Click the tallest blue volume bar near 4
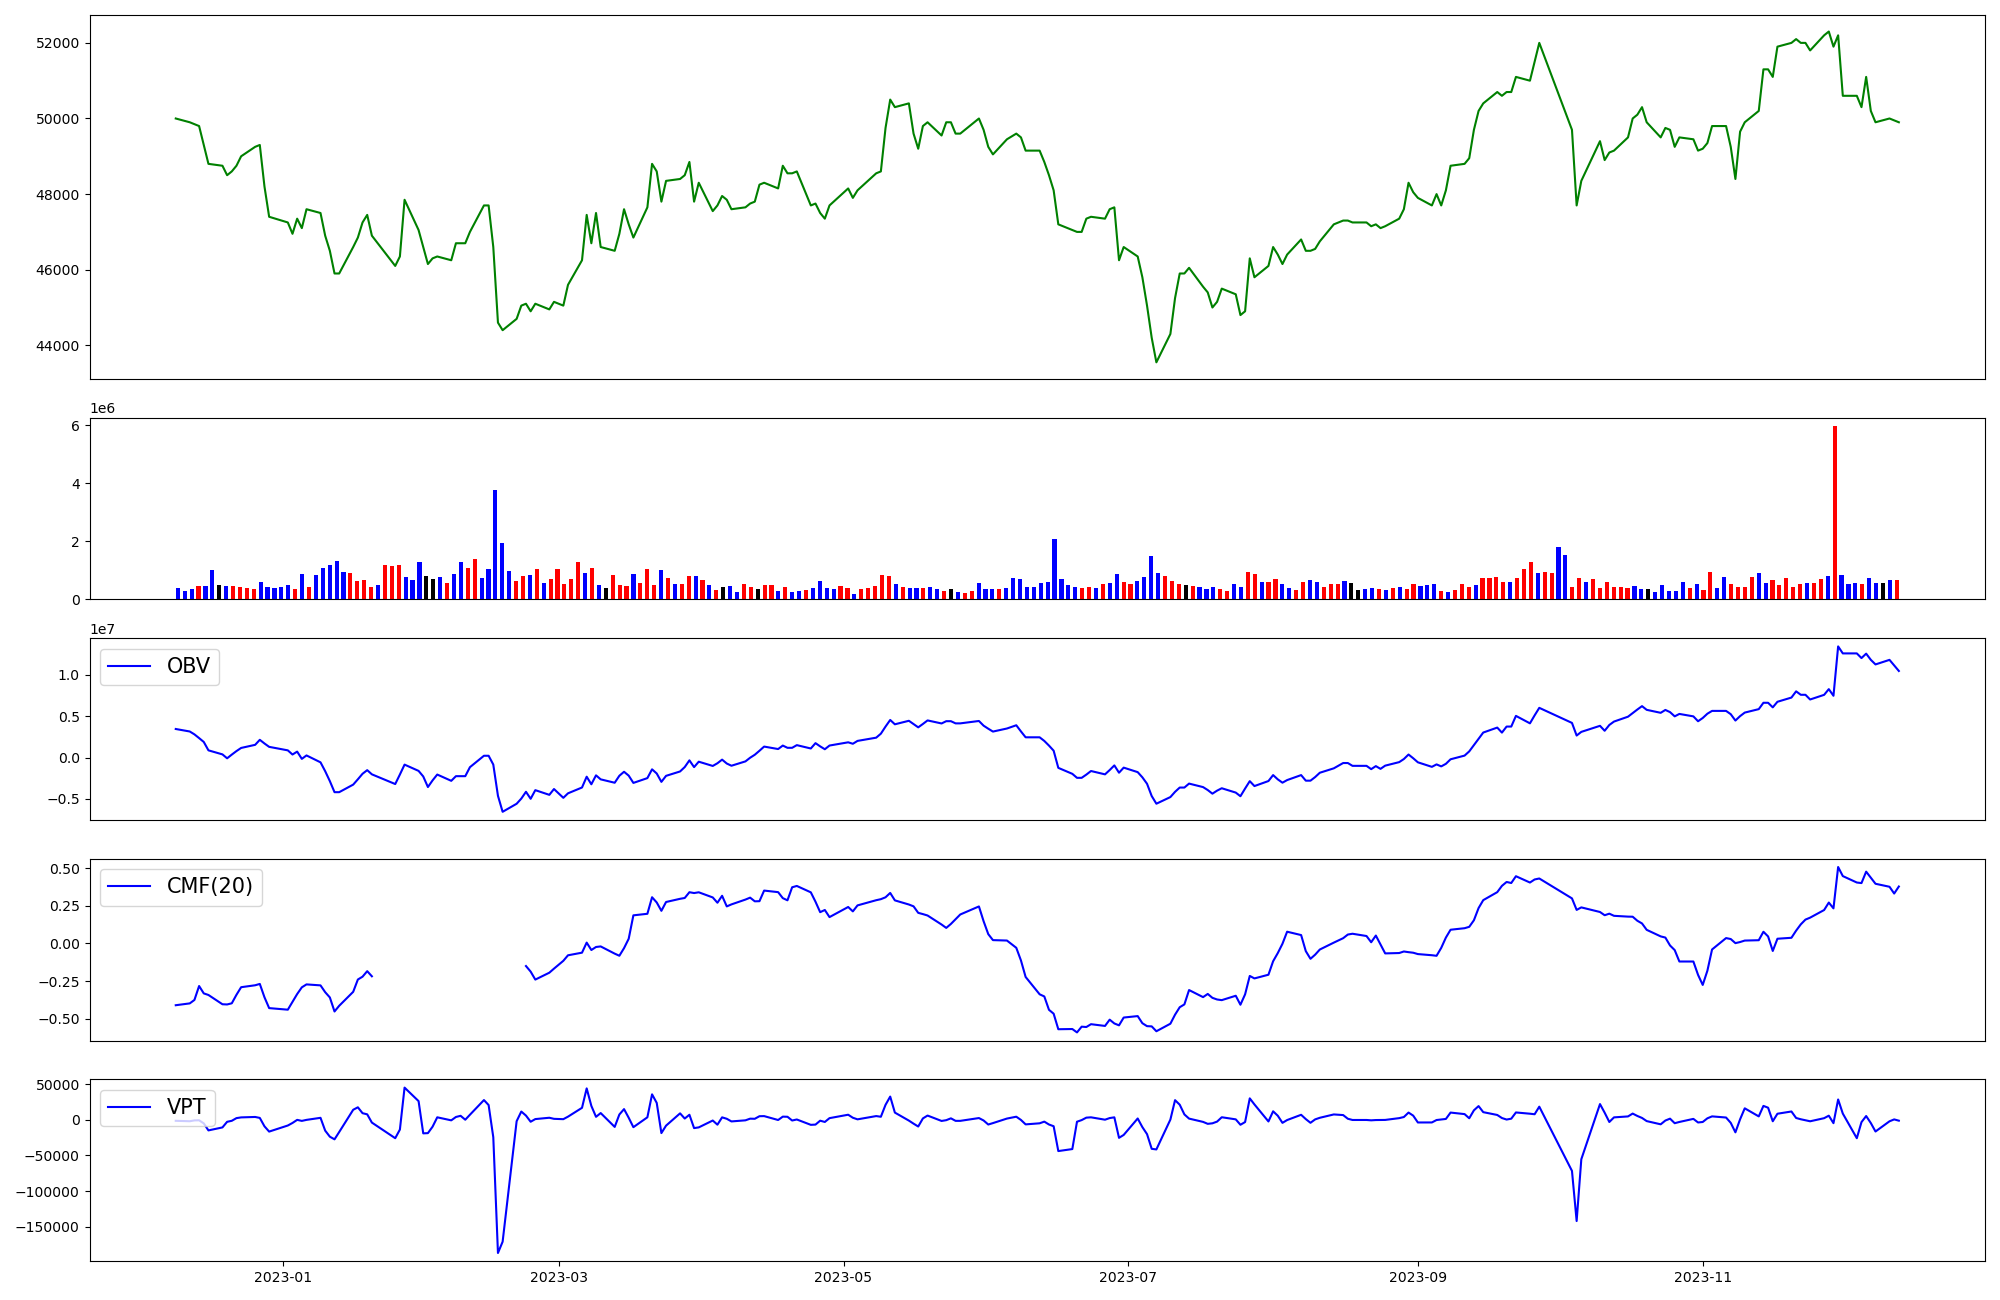Viewport: 2000px width, 1300px height. [x=495, y=544]
